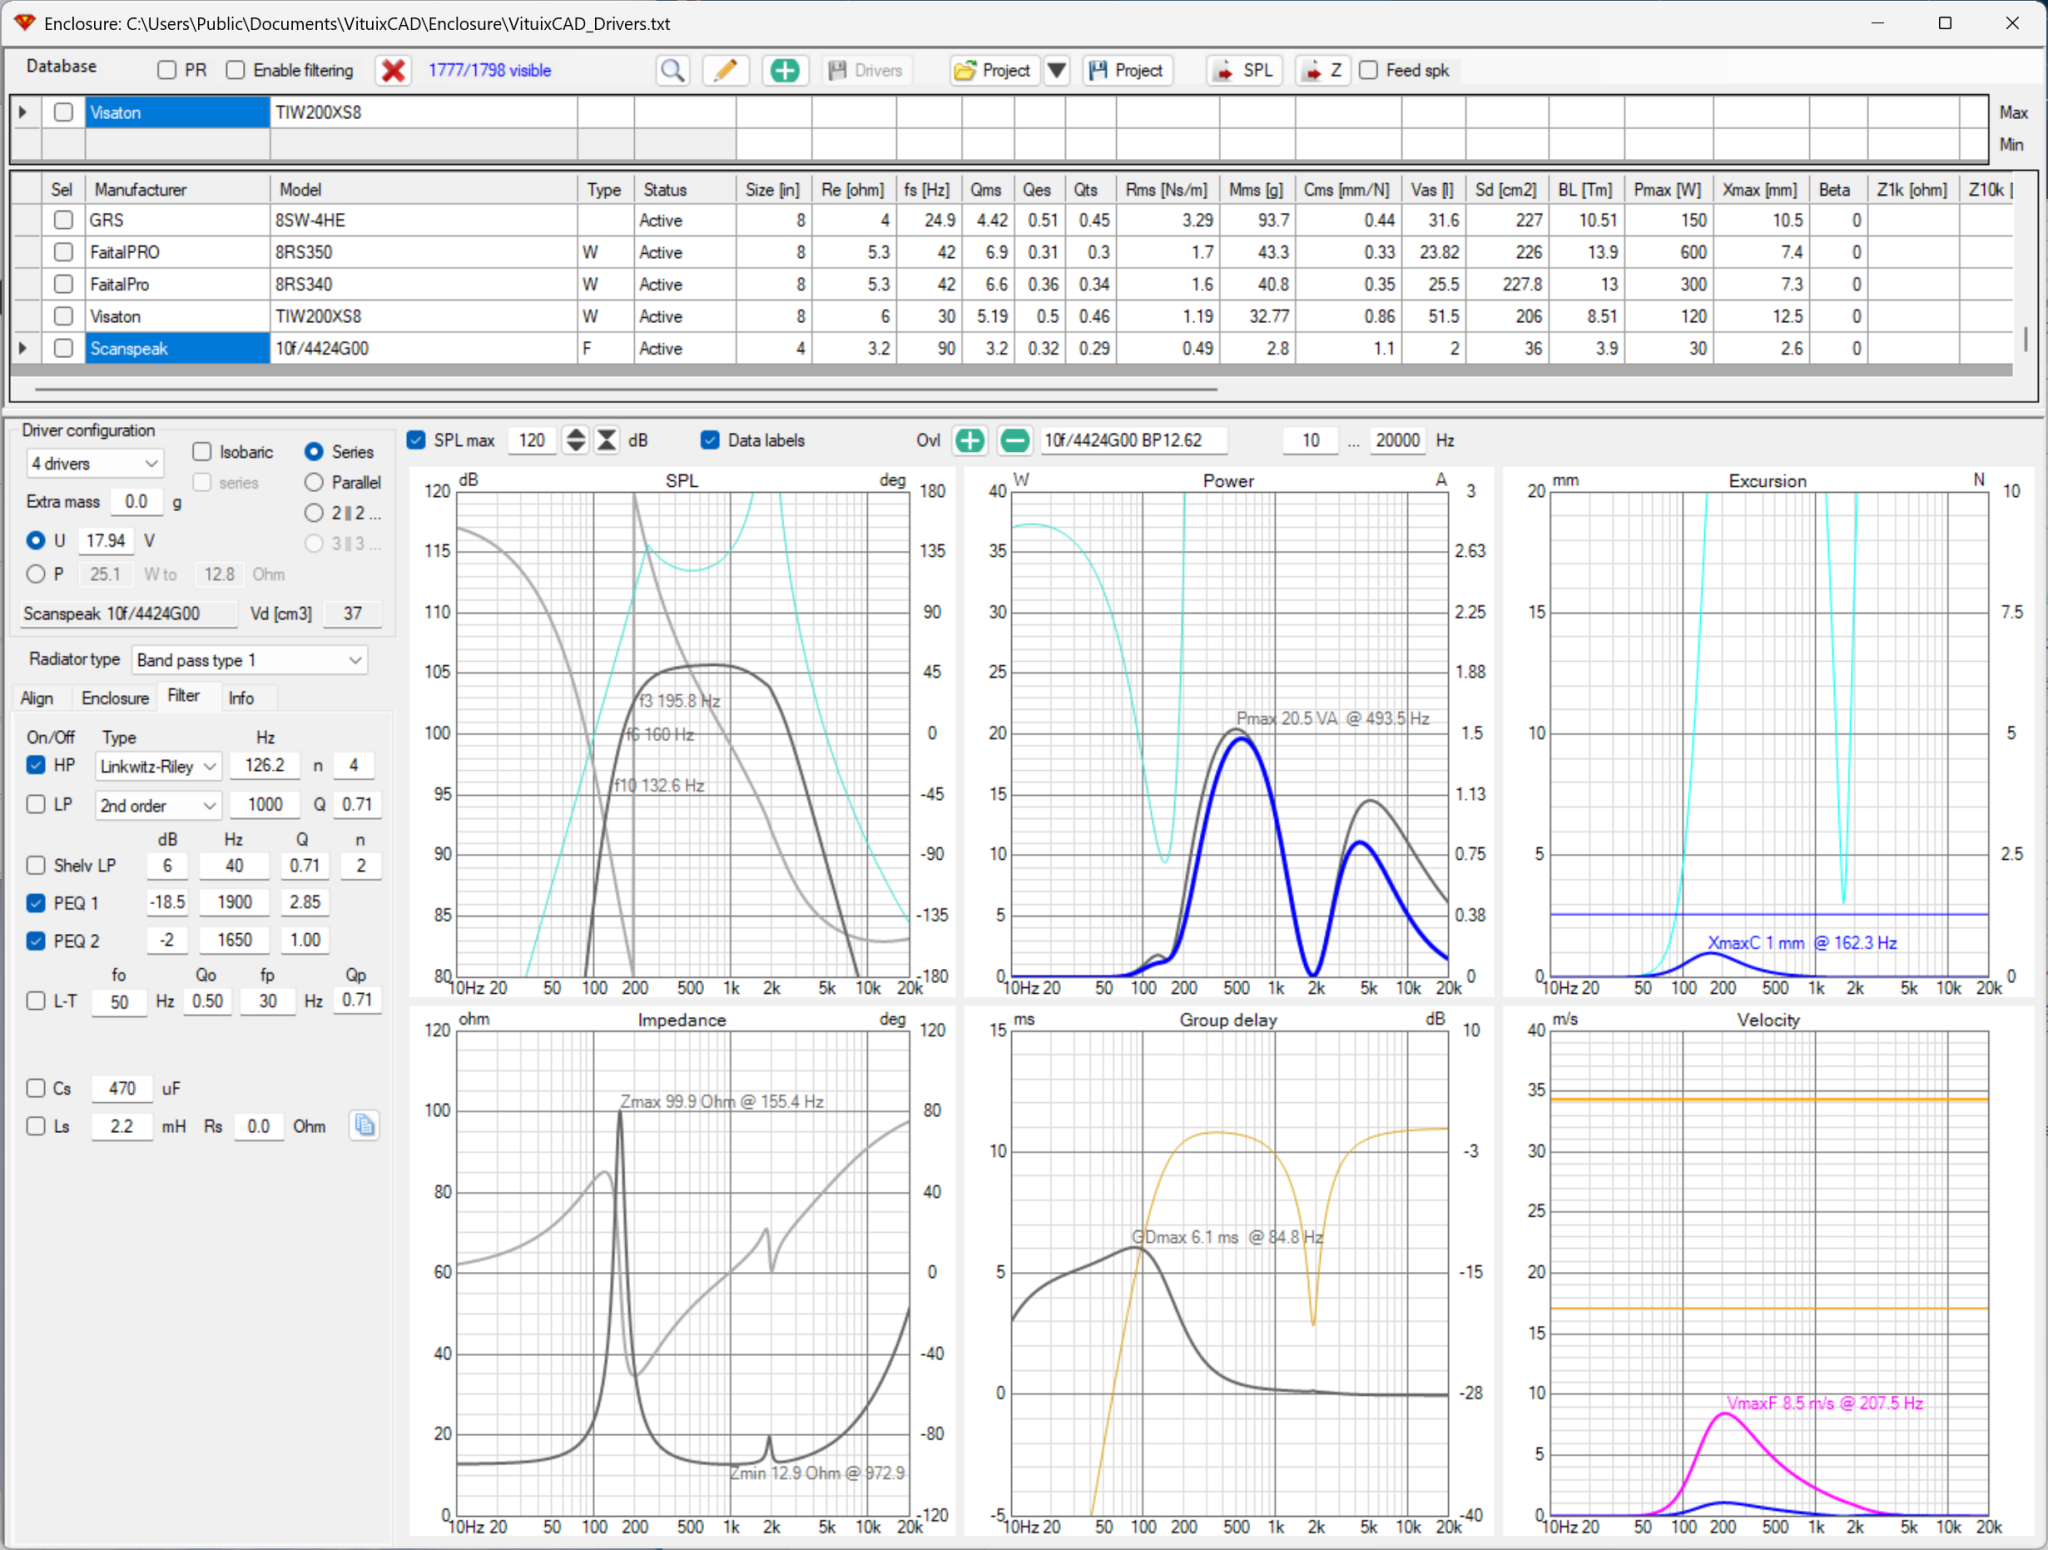Click the U voltage input field 17.94
The height and width of the screenshot is (1550, 2048).
click(x=106, y=541)
